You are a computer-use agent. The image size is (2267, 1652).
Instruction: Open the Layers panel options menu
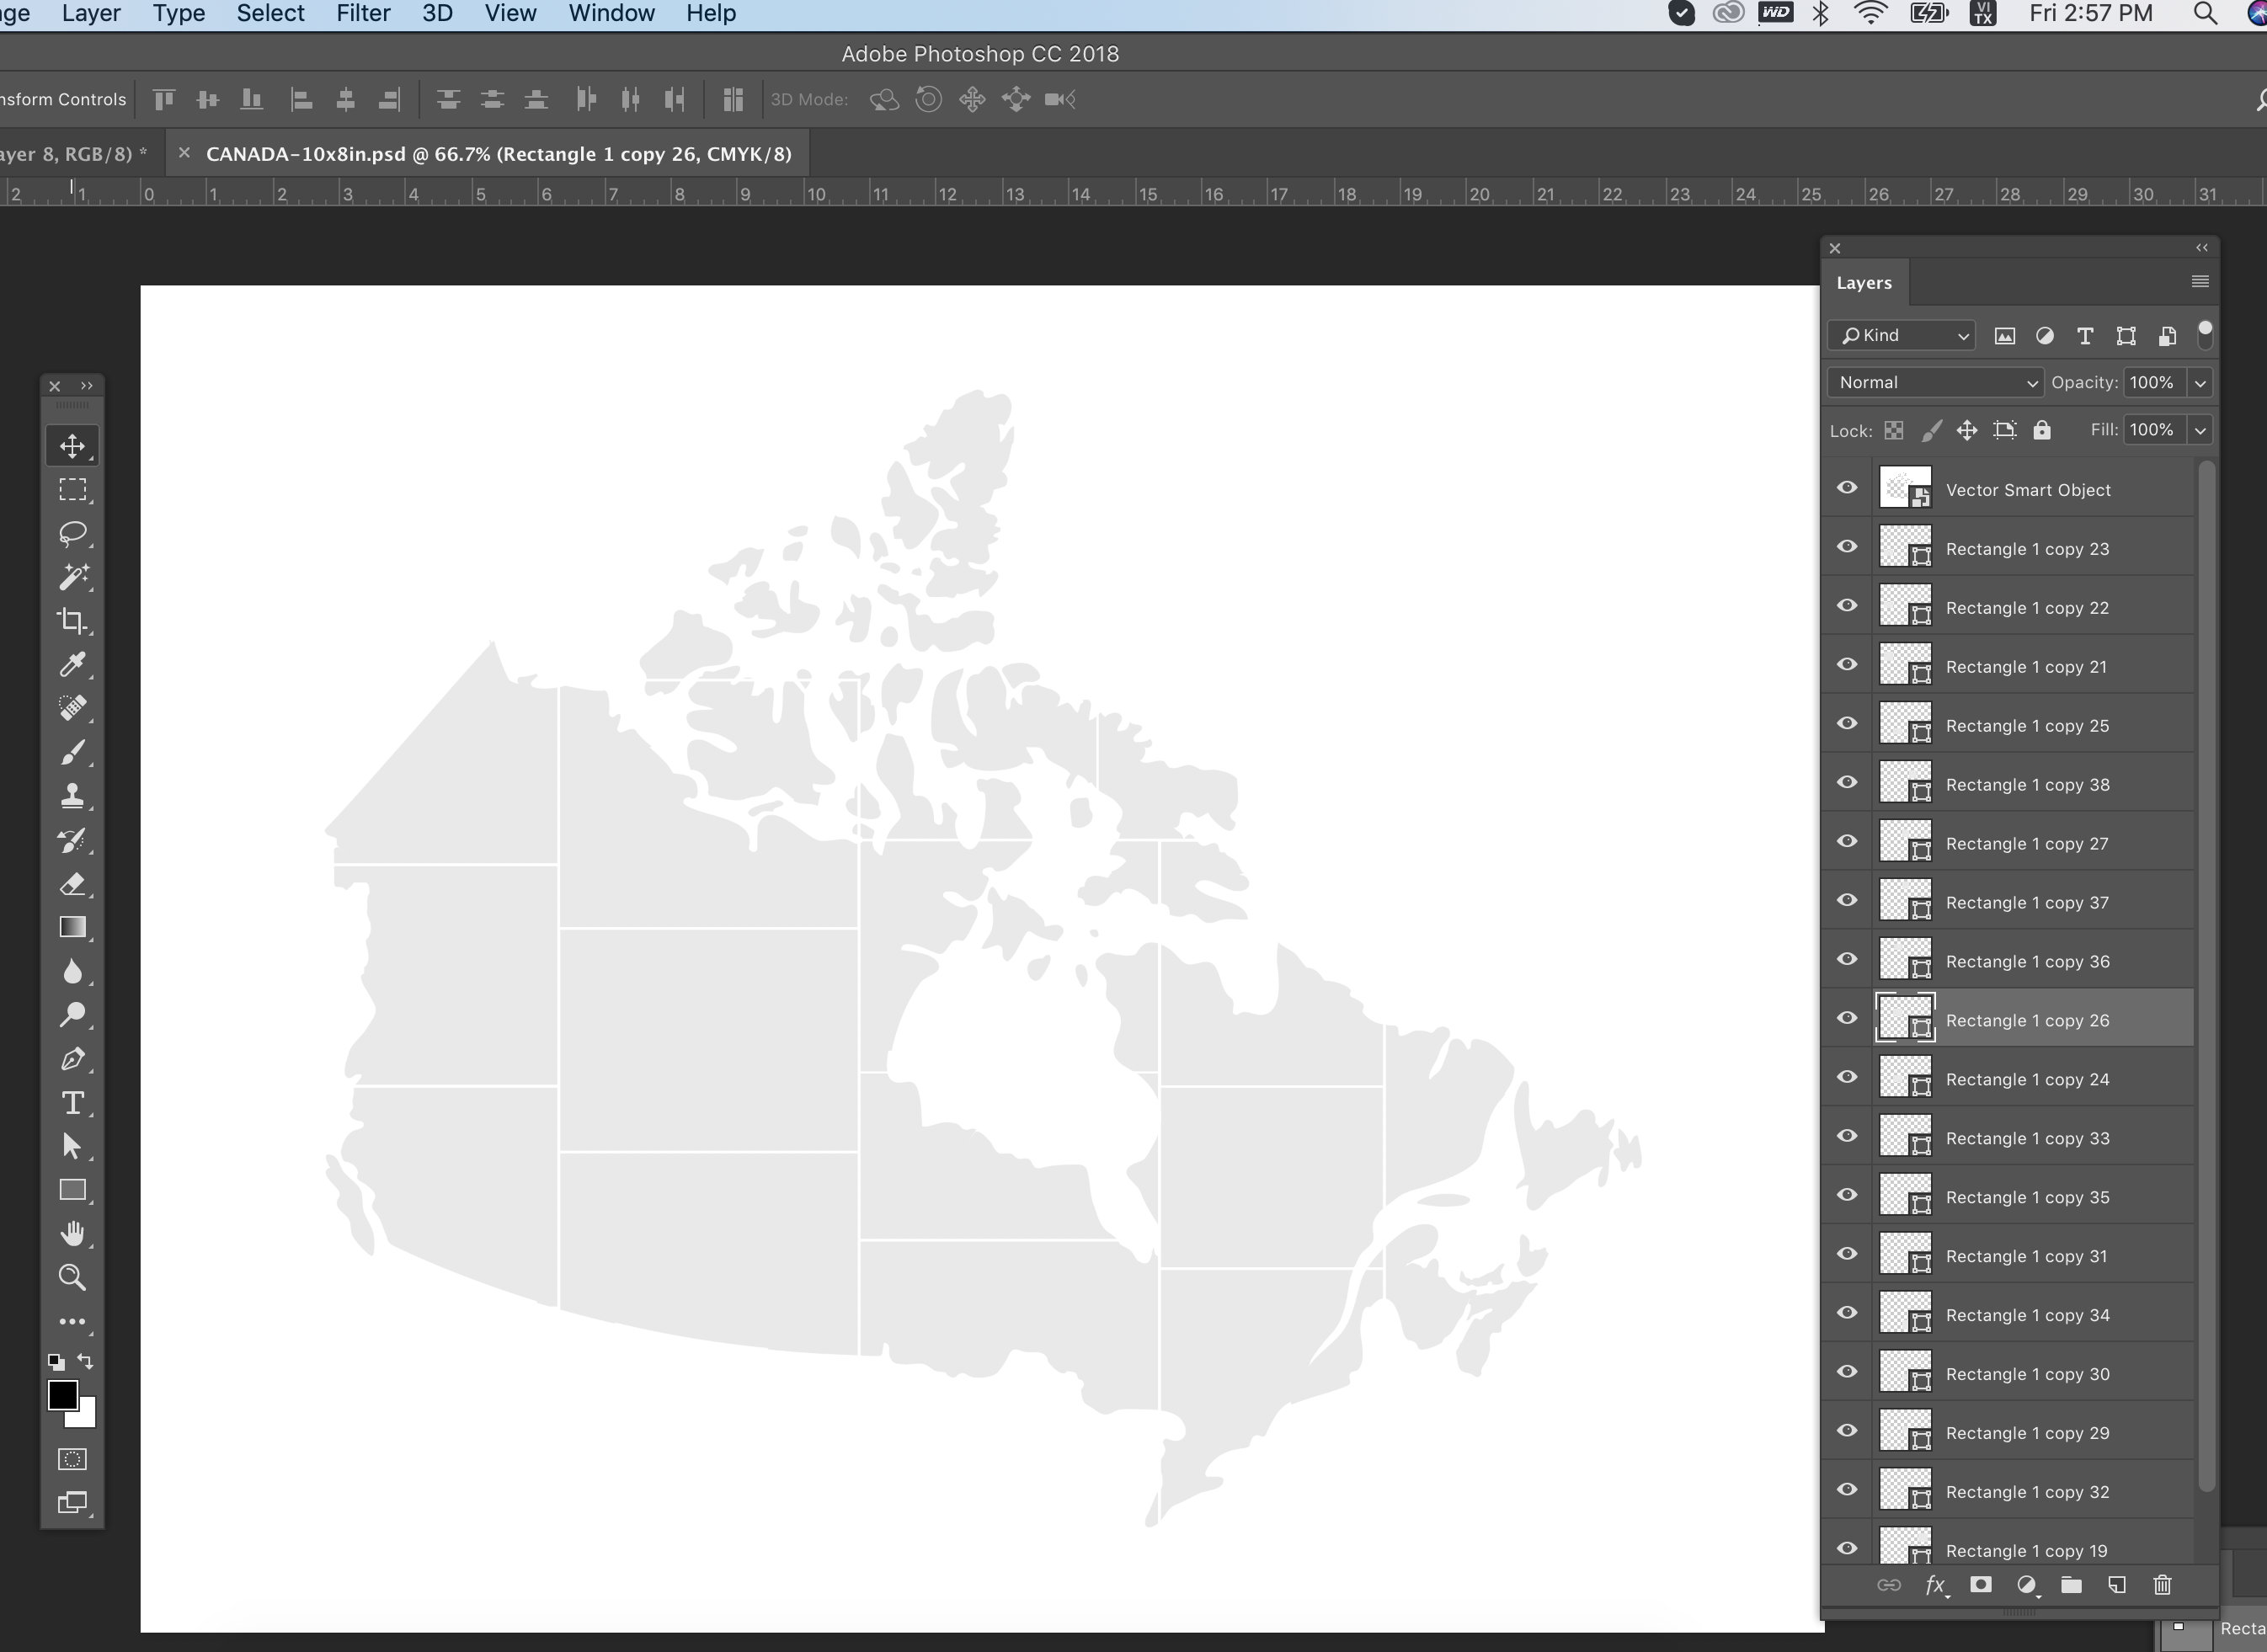pyautogui.click(x=2199, y=281)
